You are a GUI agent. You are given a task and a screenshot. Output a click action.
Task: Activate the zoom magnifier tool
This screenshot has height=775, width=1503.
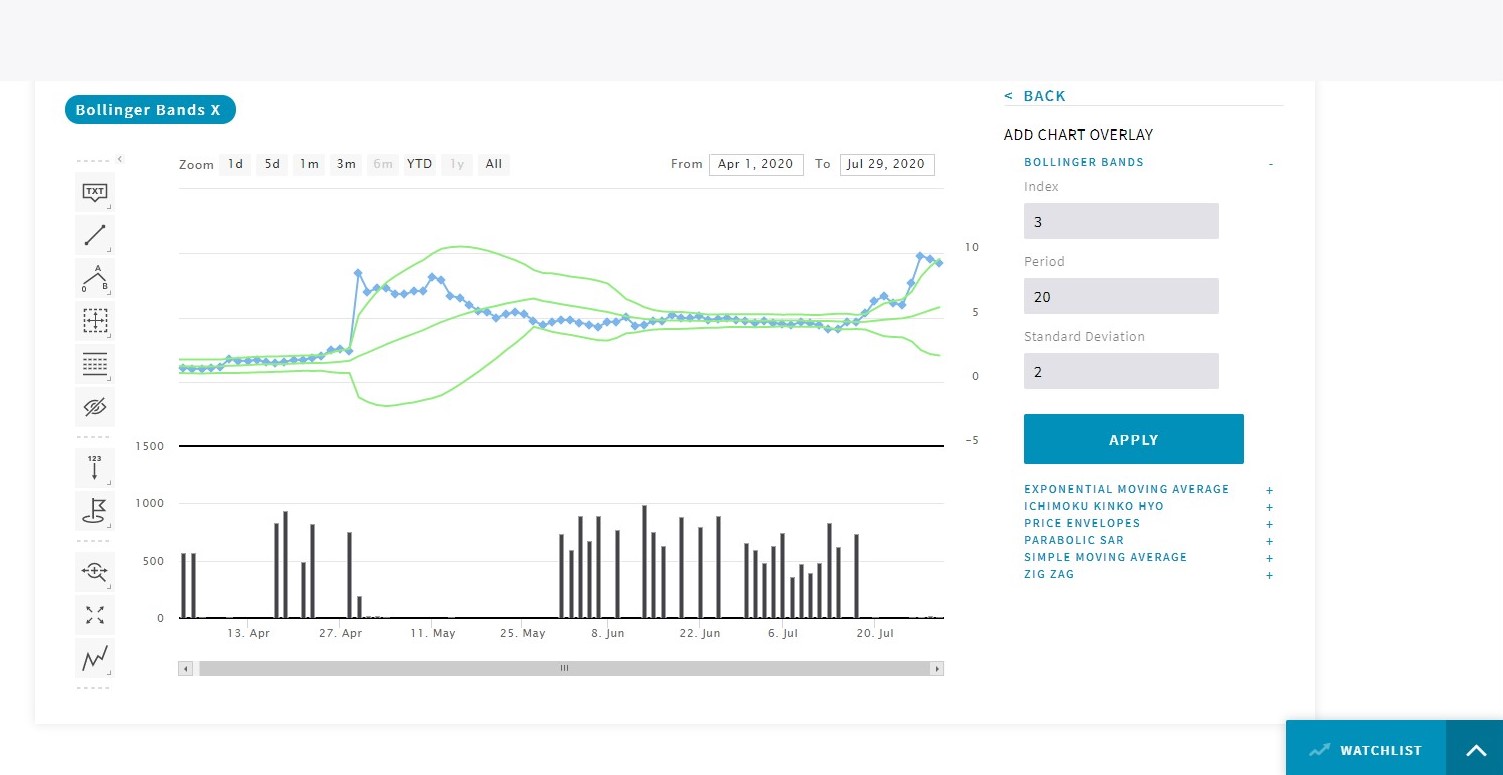[x=95, y=571]
